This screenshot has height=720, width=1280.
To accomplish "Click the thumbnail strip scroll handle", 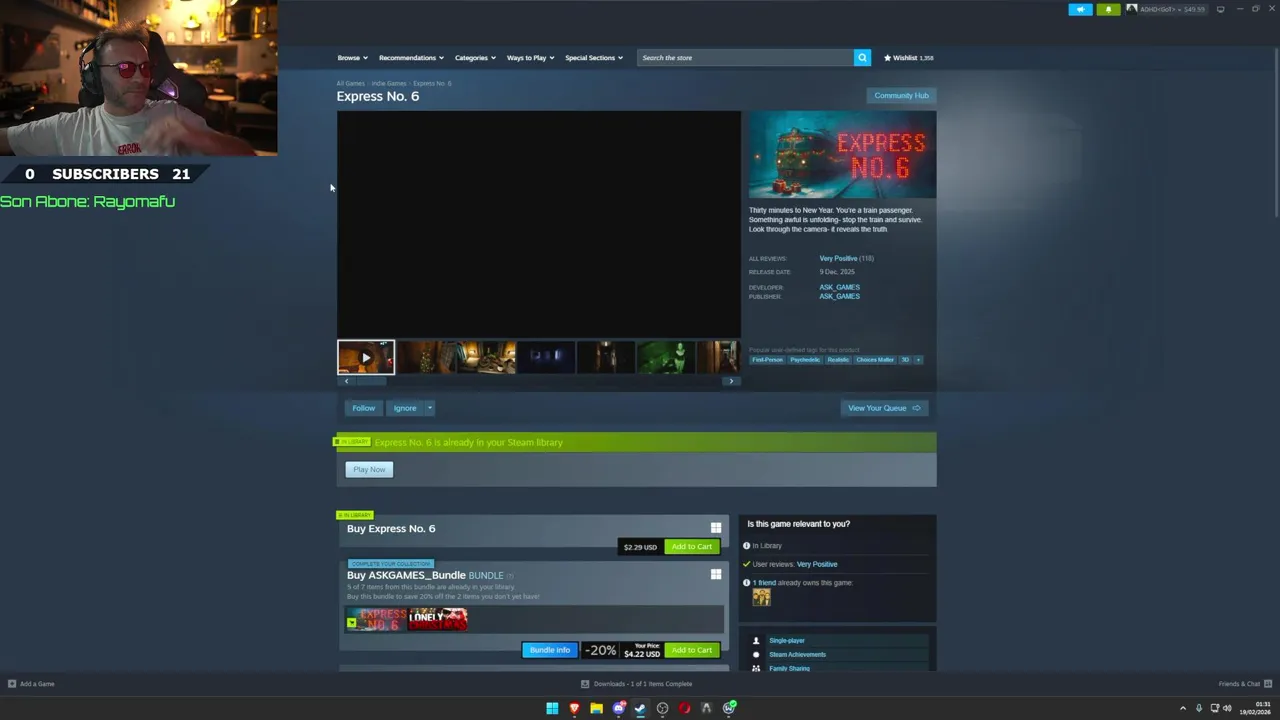I will click(371, 381).
